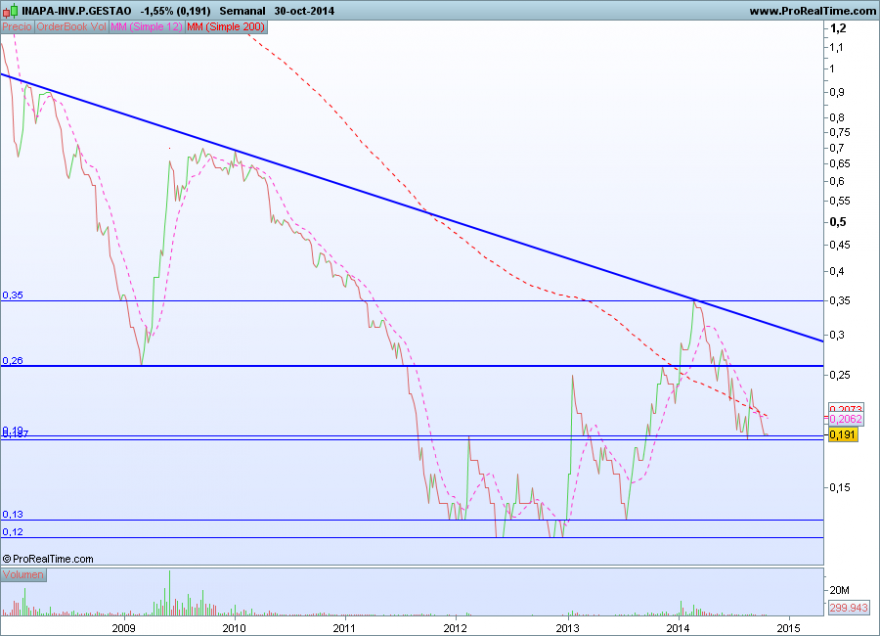Click the 2014 time axis label
880x636 pixels.
(679, 628)
